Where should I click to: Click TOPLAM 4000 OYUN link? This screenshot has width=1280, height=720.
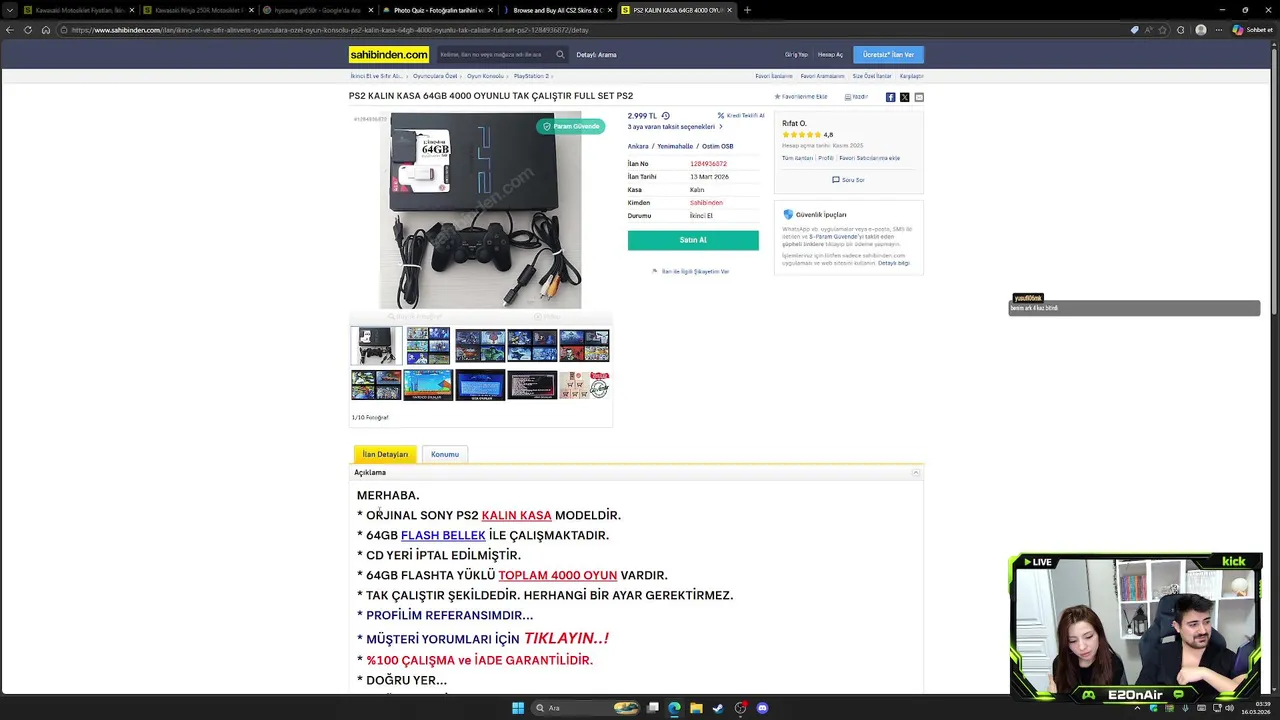tap(557, 575)
